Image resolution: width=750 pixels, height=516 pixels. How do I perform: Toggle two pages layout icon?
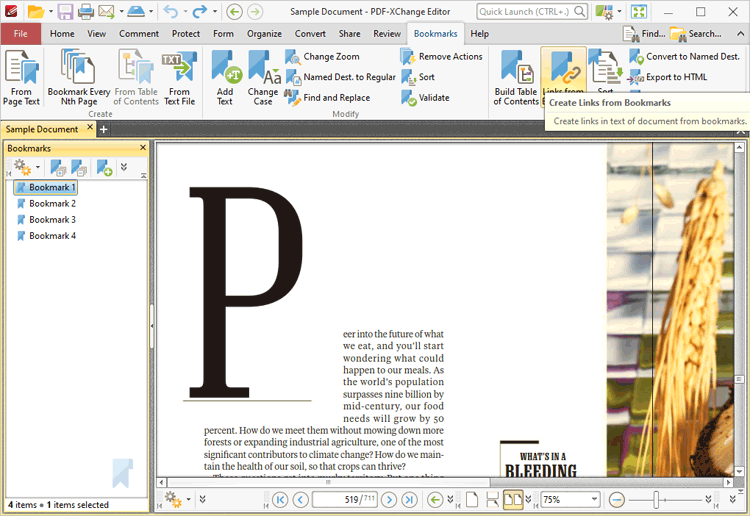tap(513, 500)
